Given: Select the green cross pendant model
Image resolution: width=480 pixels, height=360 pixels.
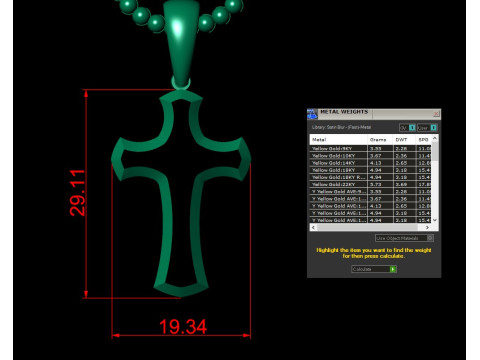Looking at the screenshot, I should tap(181, 193).
